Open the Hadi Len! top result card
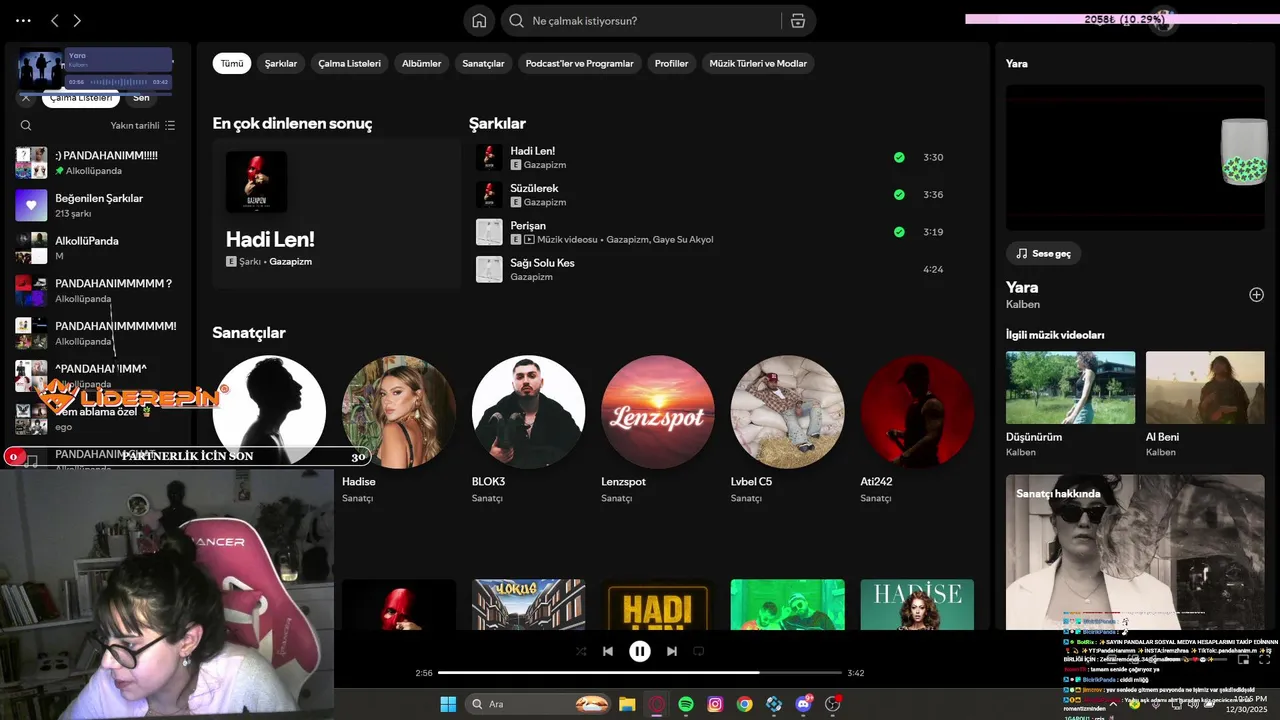This screenshot has width=1280, height=720. pos(336,214)
